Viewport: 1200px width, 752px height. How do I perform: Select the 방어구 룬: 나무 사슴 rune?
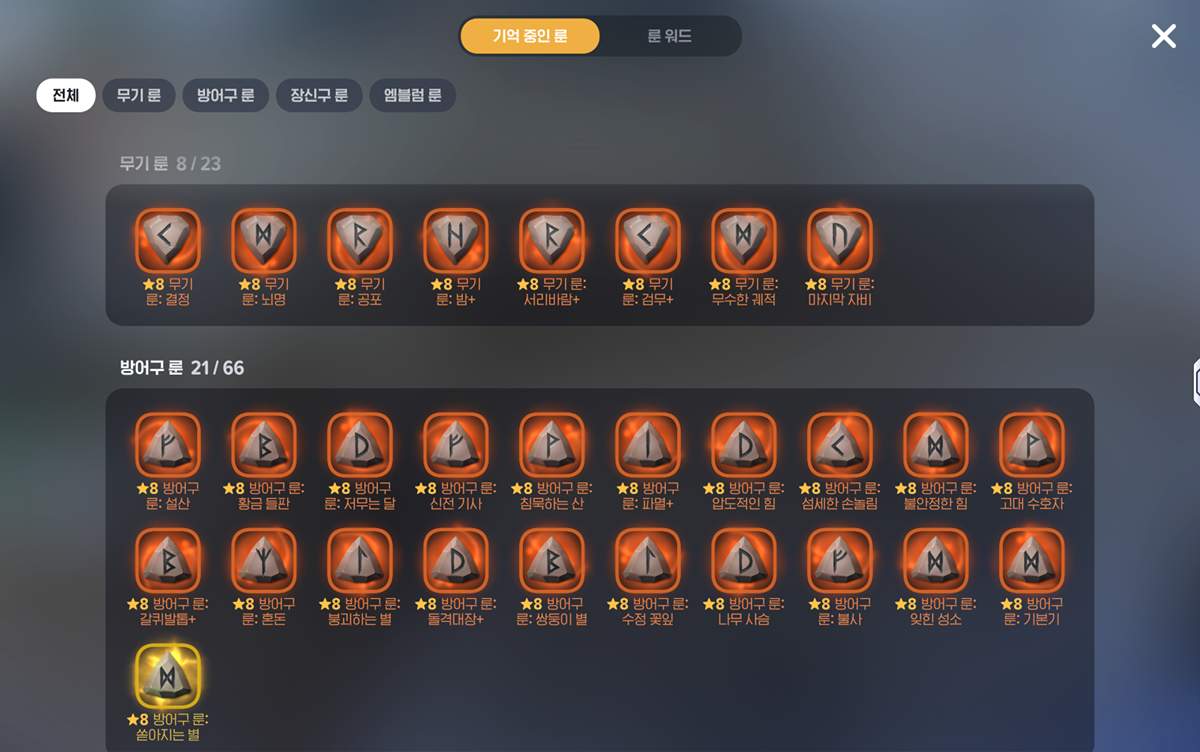744,561
